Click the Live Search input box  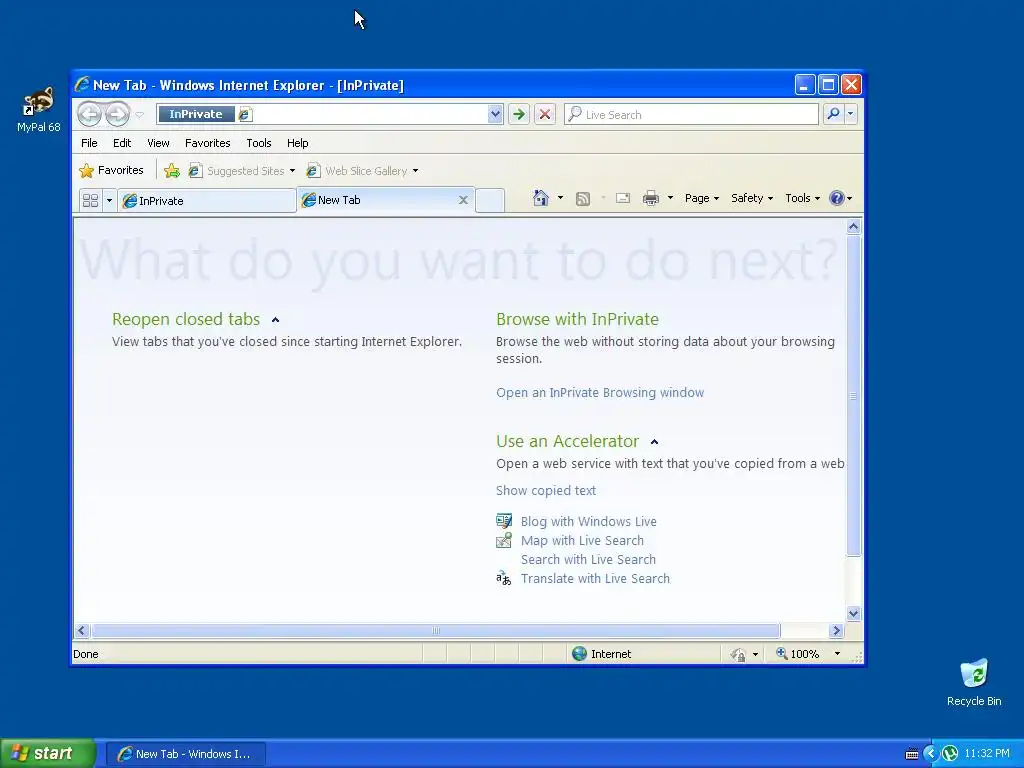click(x=691, y=114)
